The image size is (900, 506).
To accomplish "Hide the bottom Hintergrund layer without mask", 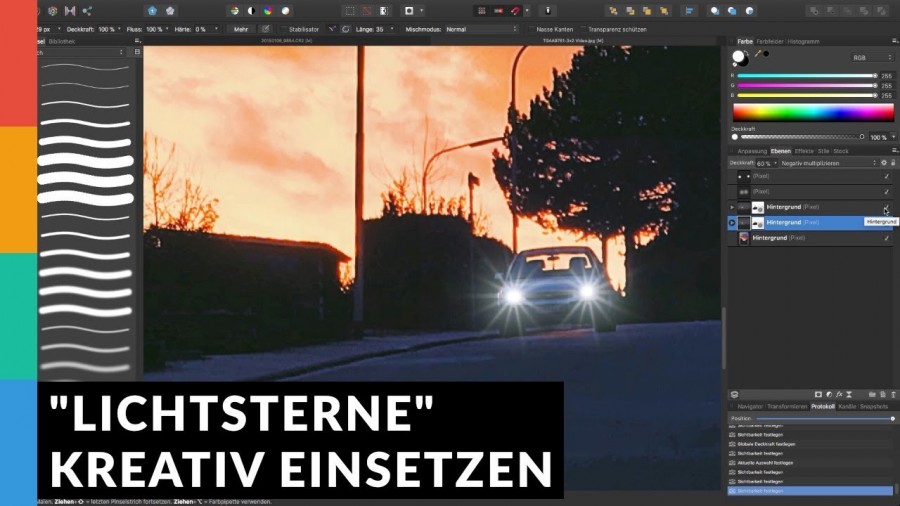I will click(887, 238).
